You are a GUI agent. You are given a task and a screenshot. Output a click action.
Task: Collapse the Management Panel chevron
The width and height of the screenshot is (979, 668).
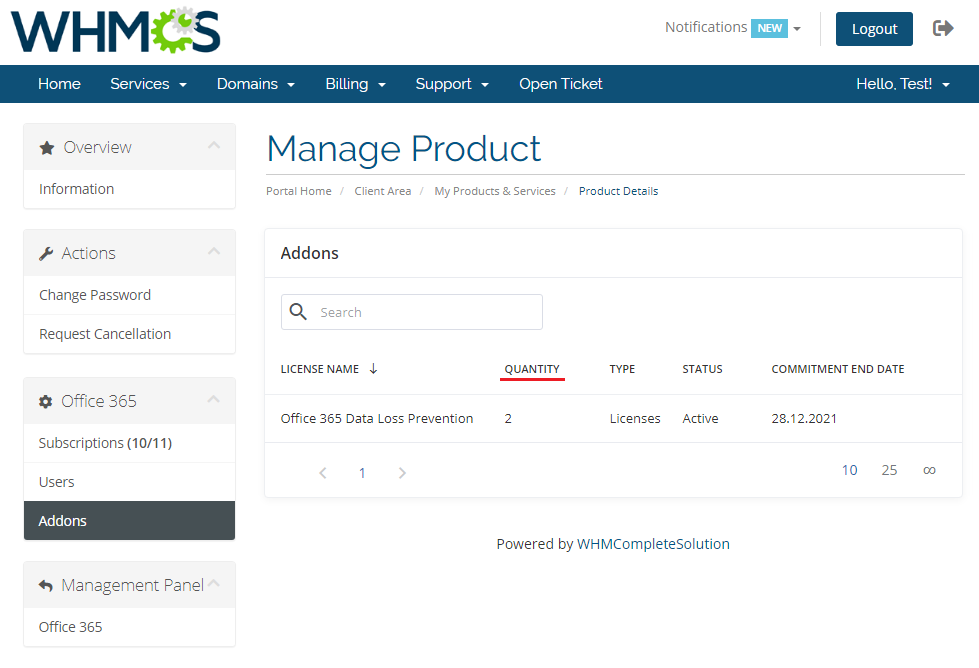[x=214, y=584]
